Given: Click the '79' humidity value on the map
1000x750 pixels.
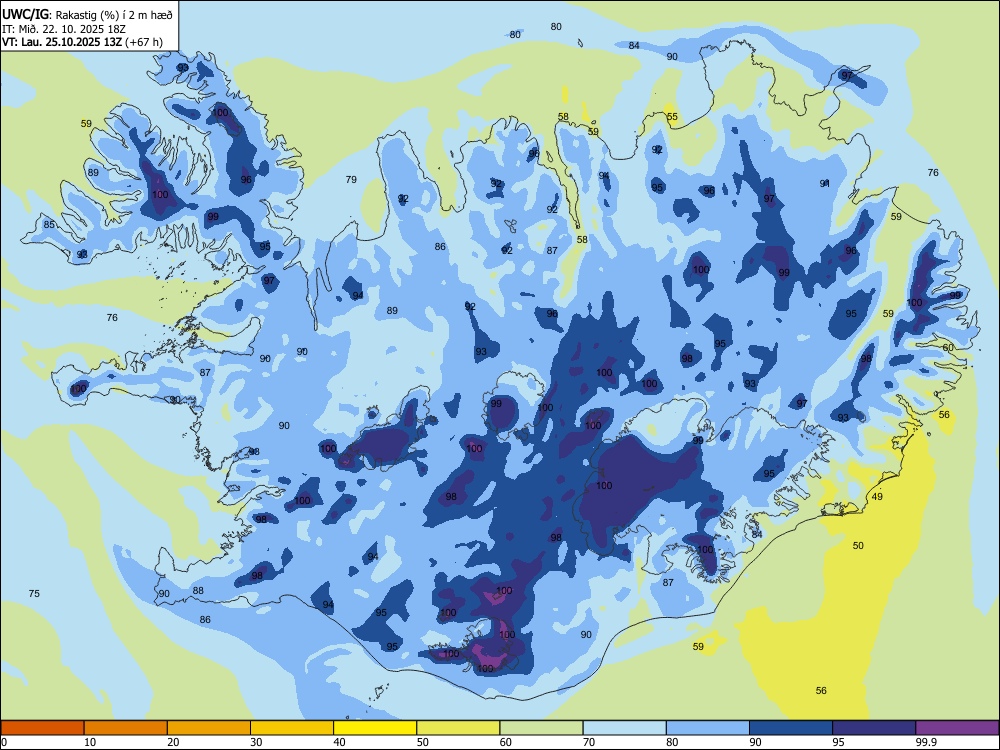Looking at the screenshot, I should 351,179.
